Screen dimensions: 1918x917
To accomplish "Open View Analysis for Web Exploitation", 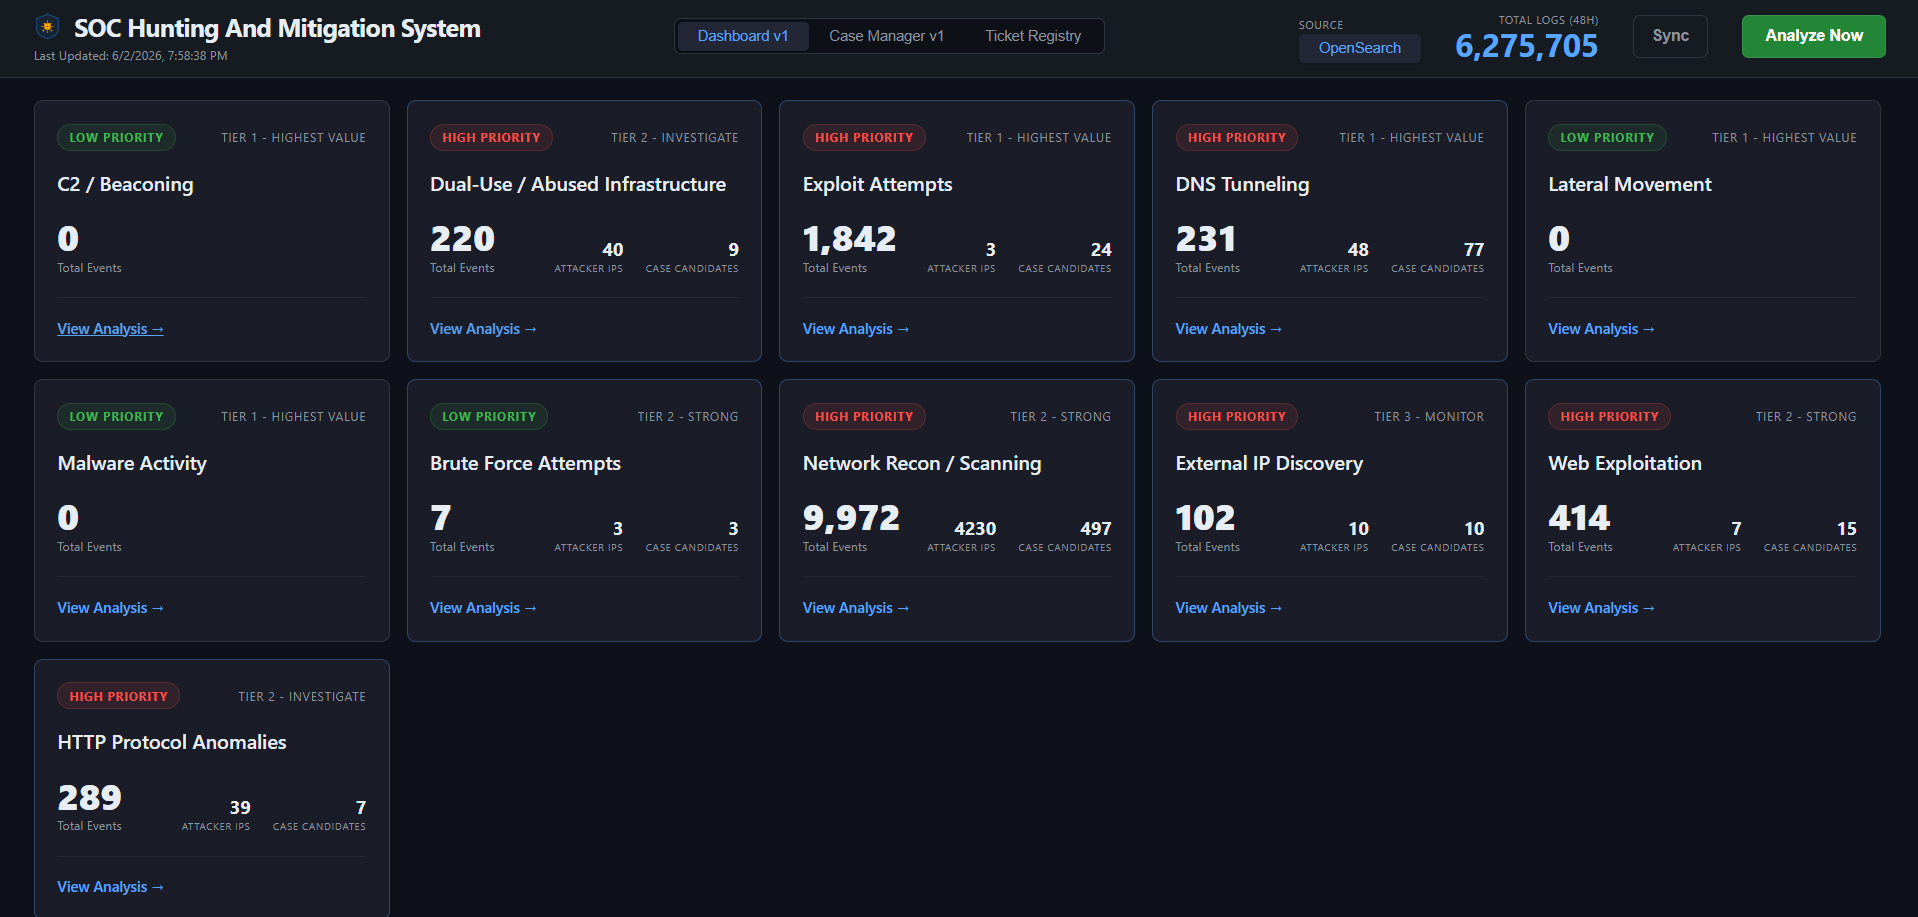I will 1601,608.
